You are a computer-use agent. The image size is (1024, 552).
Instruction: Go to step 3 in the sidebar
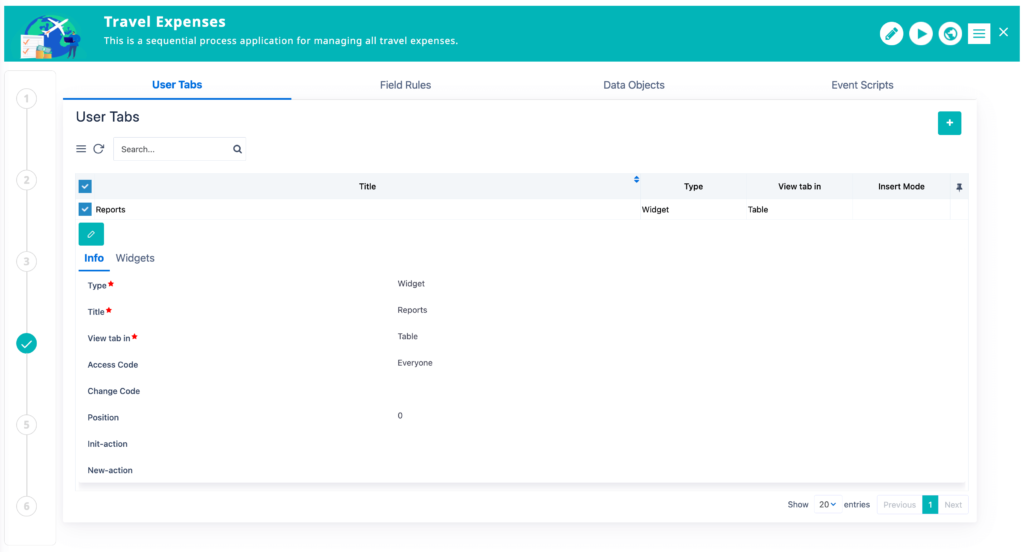[x=27, y=262]
